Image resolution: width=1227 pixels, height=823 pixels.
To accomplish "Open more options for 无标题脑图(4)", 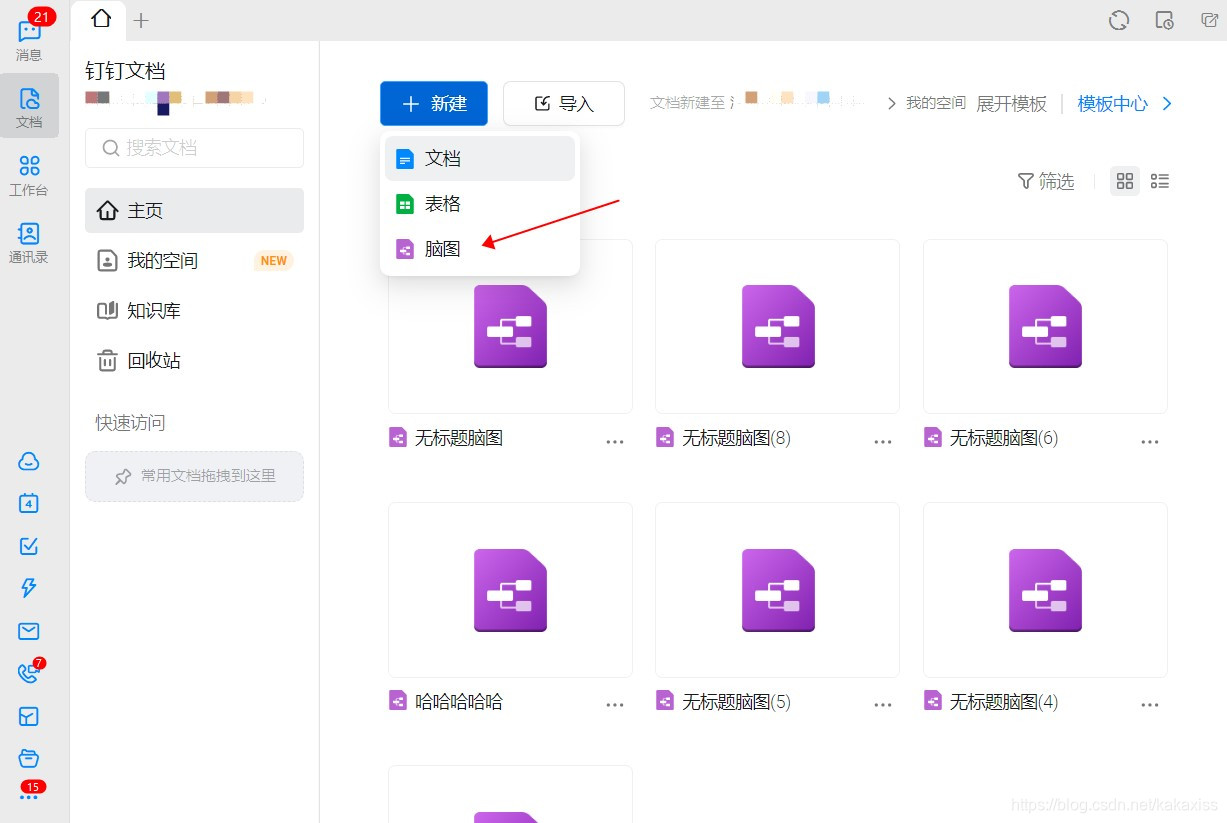I will point(1150,705).
